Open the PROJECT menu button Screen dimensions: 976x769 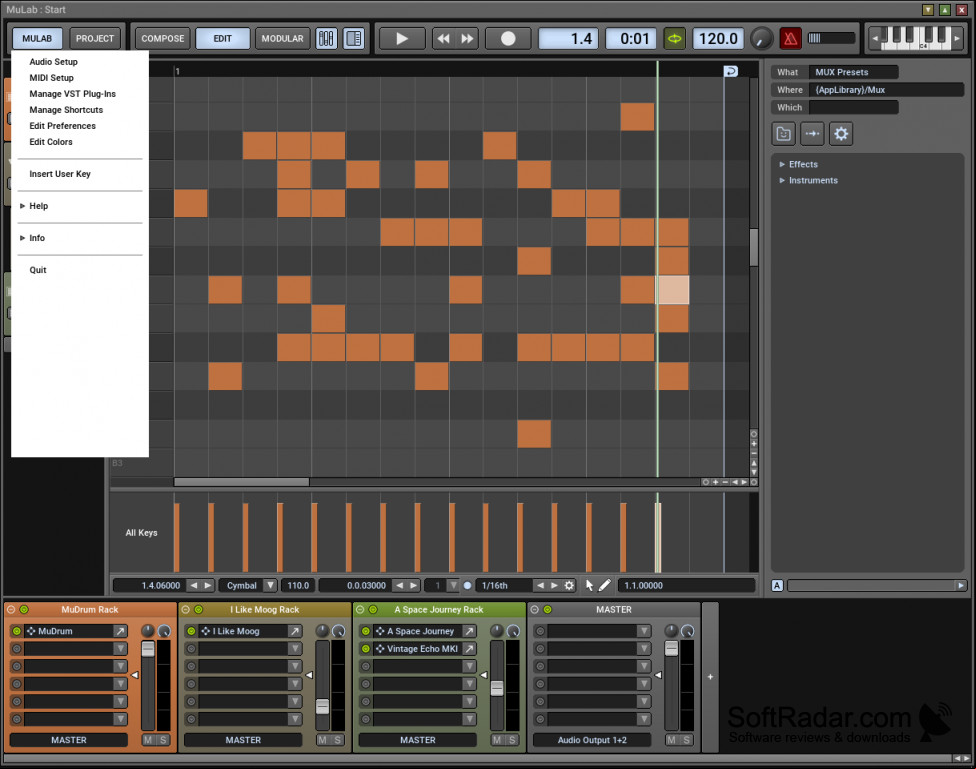click(x=95, y=39)
